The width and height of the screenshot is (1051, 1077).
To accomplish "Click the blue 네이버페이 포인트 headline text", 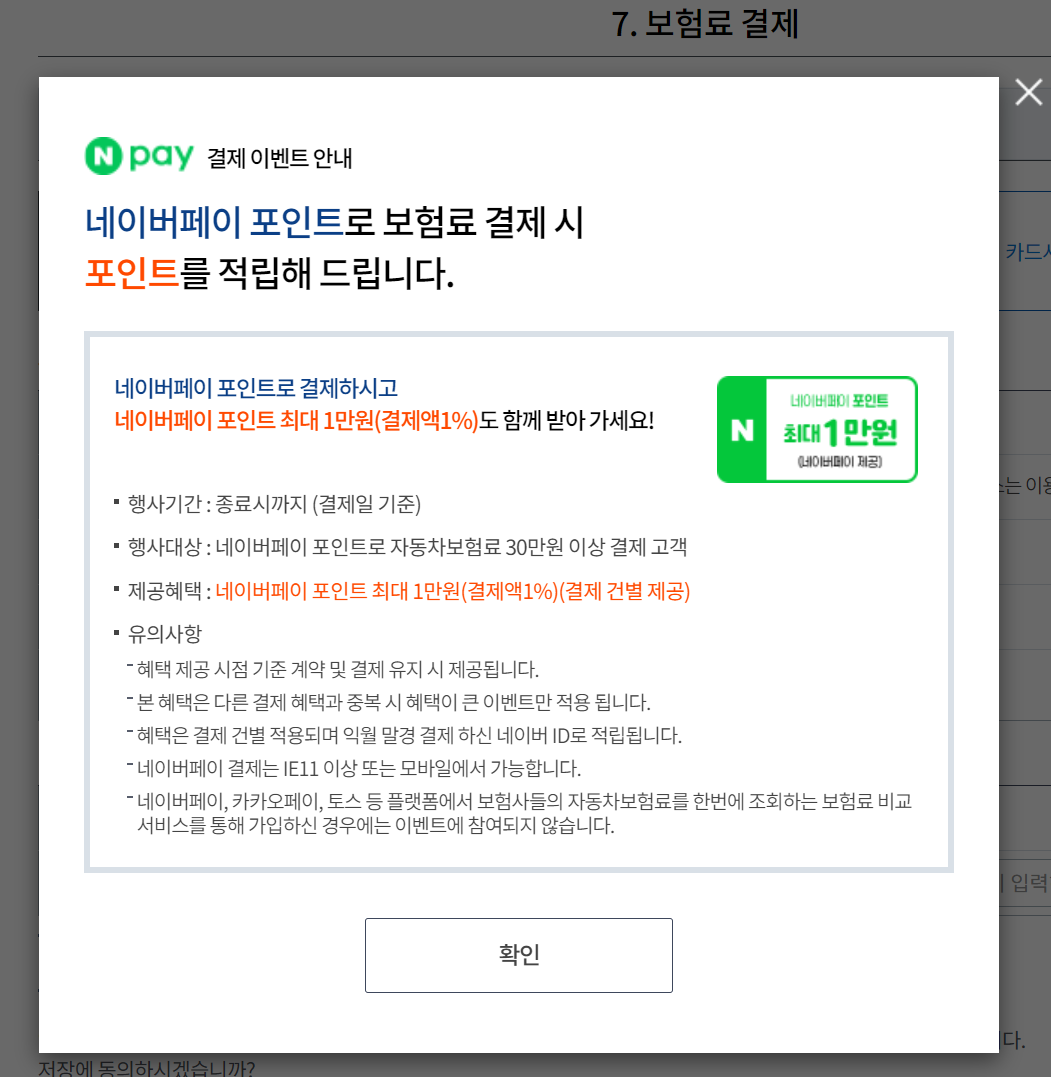I will tap(214, 223).
